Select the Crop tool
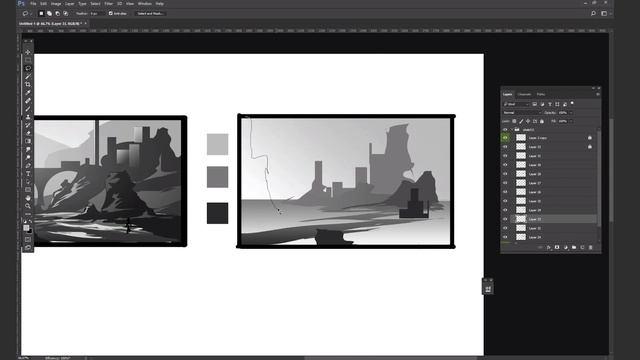Viewport: 640px width, 360px height. click(x=28, y=84)
